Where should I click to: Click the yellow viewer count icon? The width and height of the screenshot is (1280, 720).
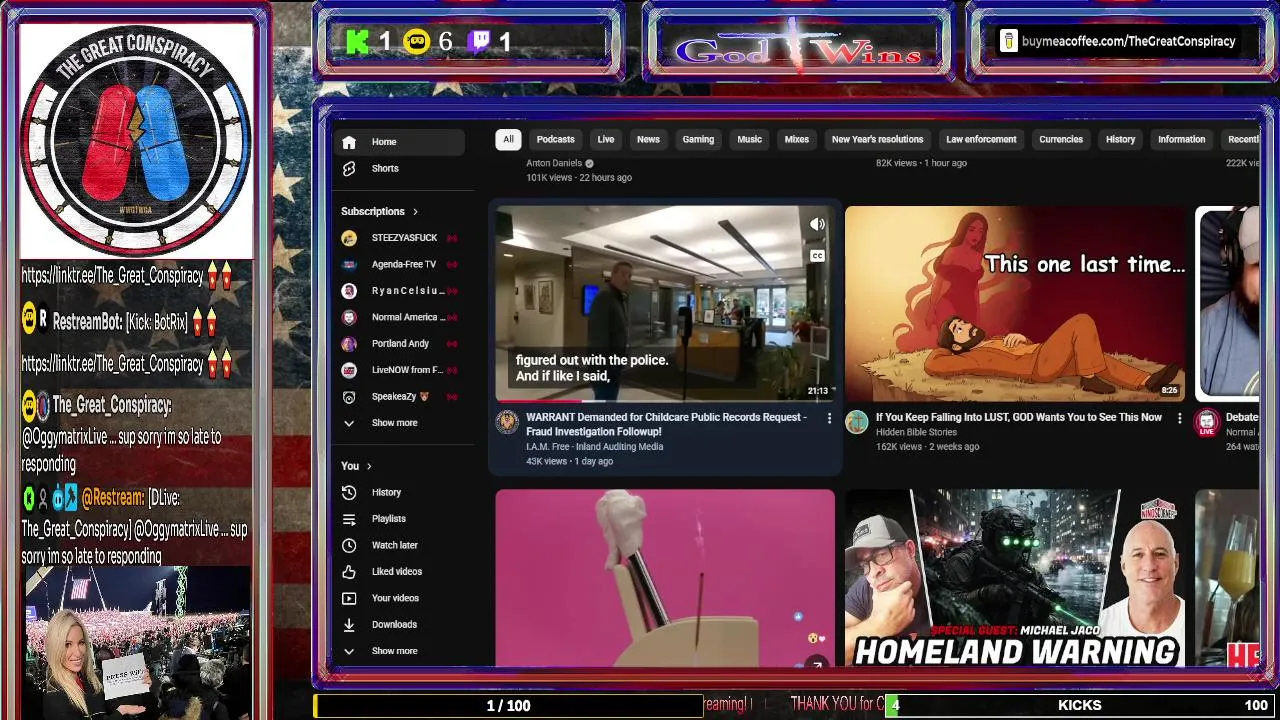click(417, 41)
